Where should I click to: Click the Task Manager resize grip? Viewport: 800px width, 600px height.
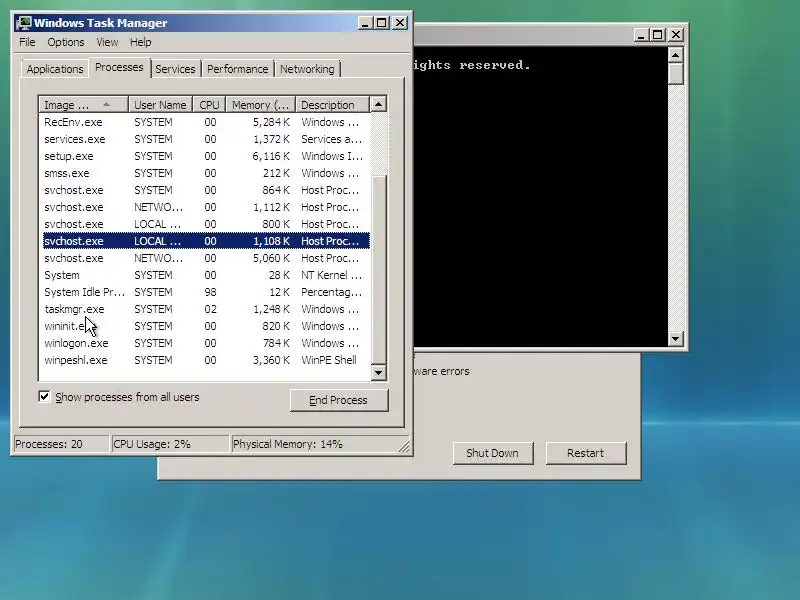[x=404, y=447]
